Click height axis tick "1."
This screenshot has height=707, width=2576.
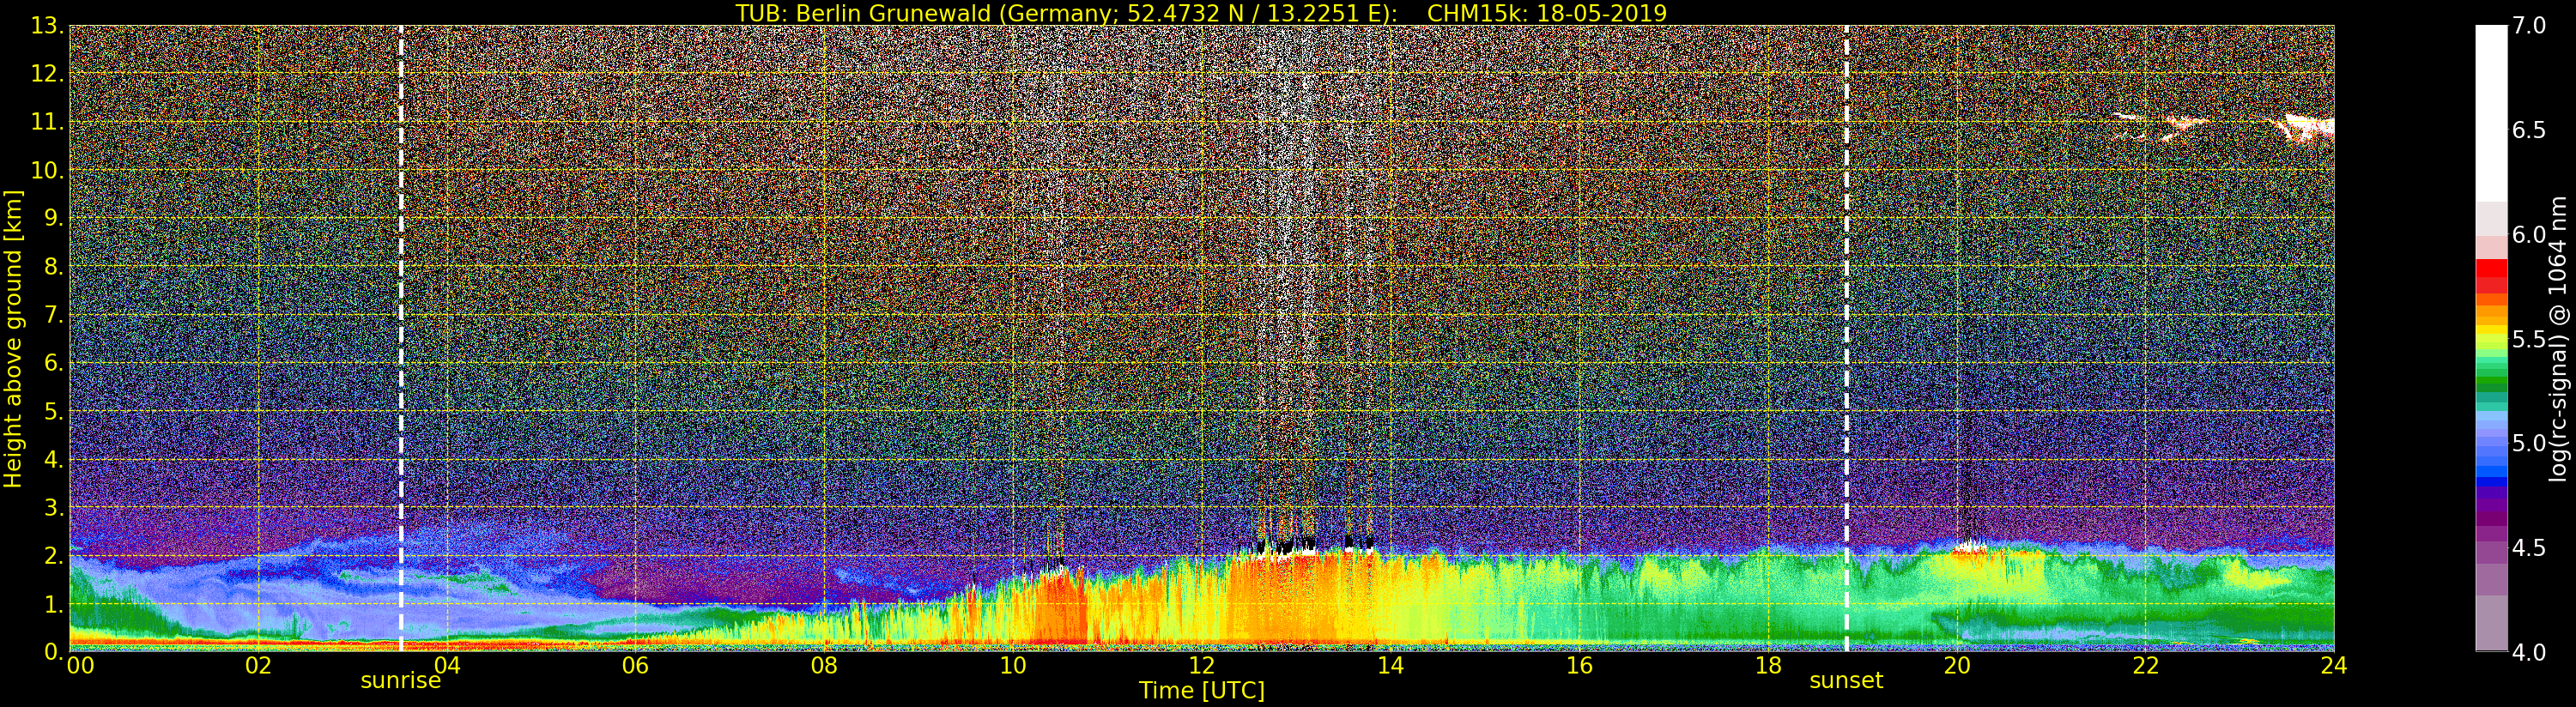pos(54,603)
